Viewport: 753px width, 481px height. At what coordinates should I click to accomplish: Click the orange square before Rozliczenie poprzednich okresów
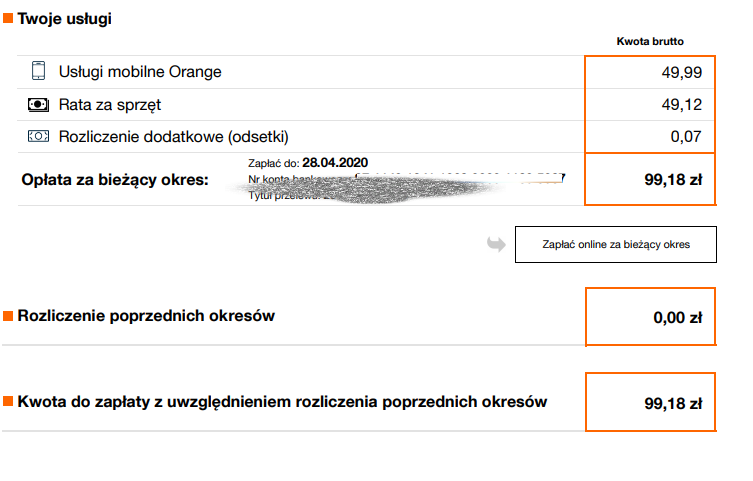pyautogui.click(x=8, y=316)
